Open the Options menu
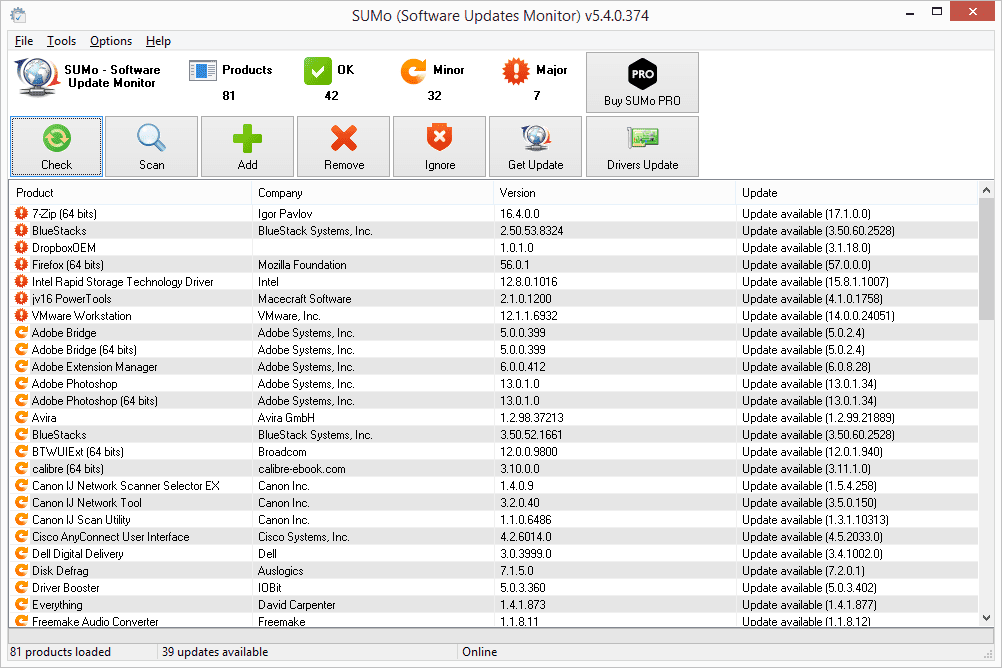The image size is (1002, 668). point(111,41)
